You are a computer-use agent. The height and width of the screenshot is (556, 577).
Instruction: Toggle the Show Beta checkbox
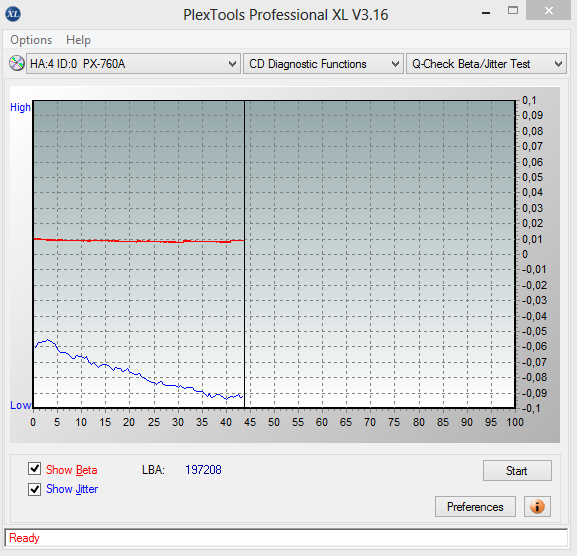click(35, 469)
